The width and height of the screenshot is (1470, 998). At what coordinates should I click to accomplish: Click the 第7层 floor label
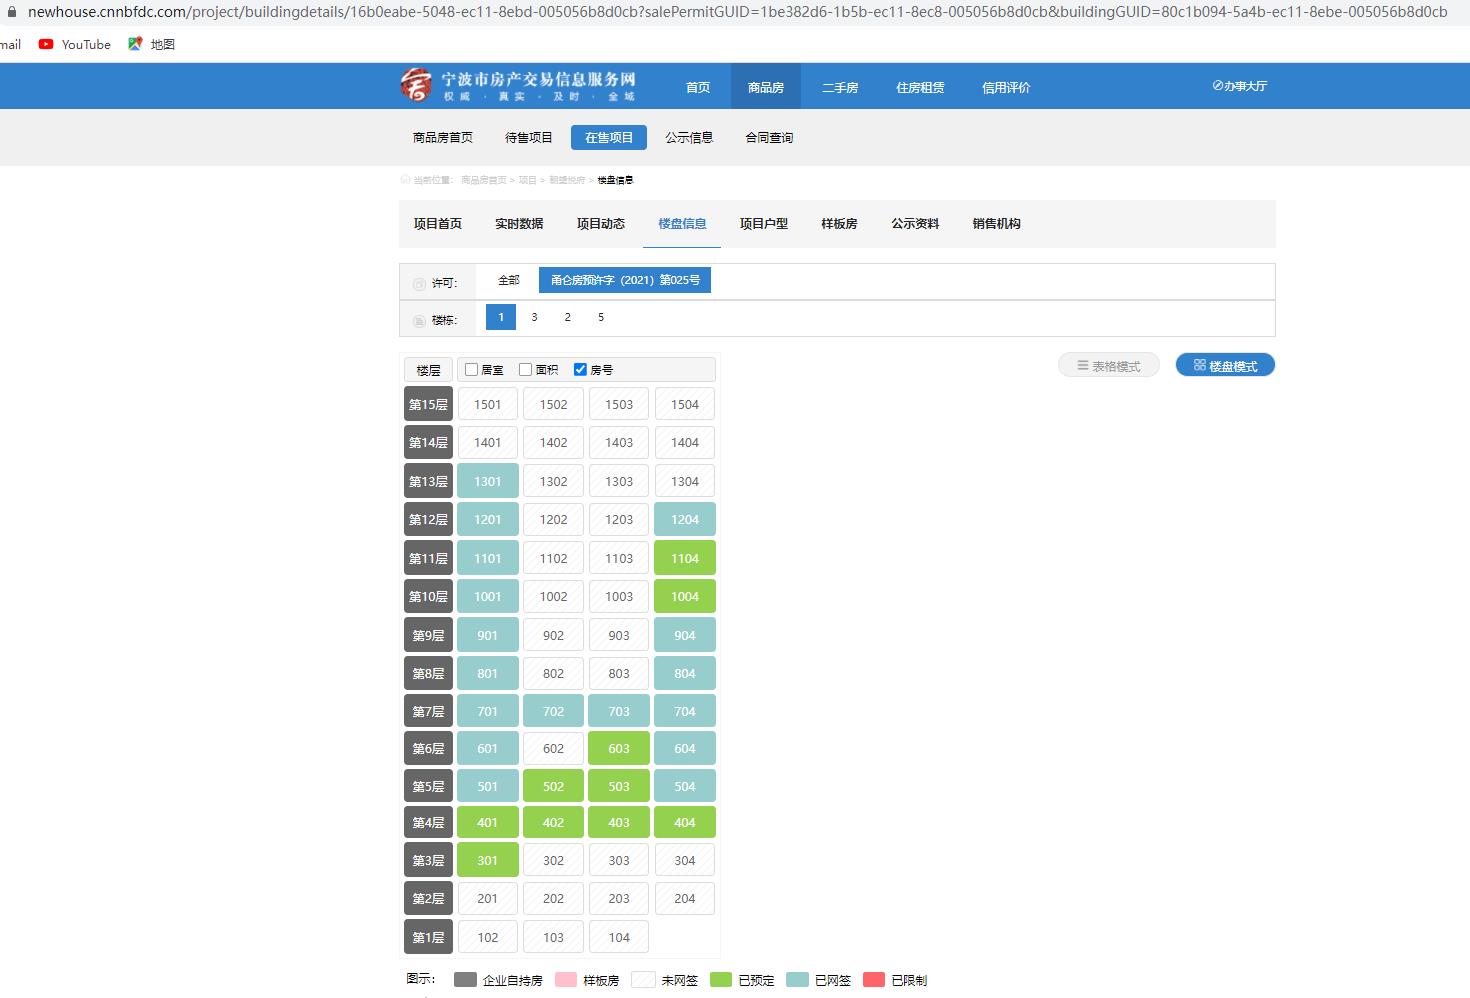click(x=428, y=712)
